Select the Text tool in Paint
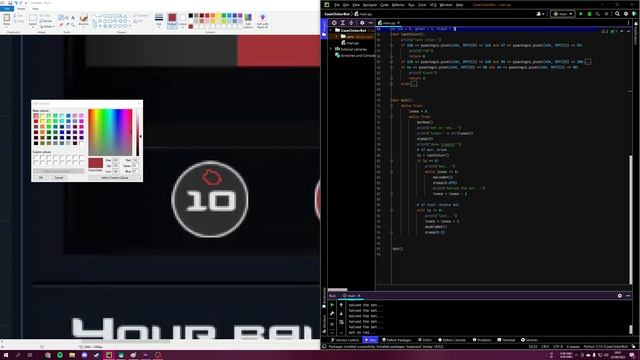 pyautogui.click(x=73, y=18)
